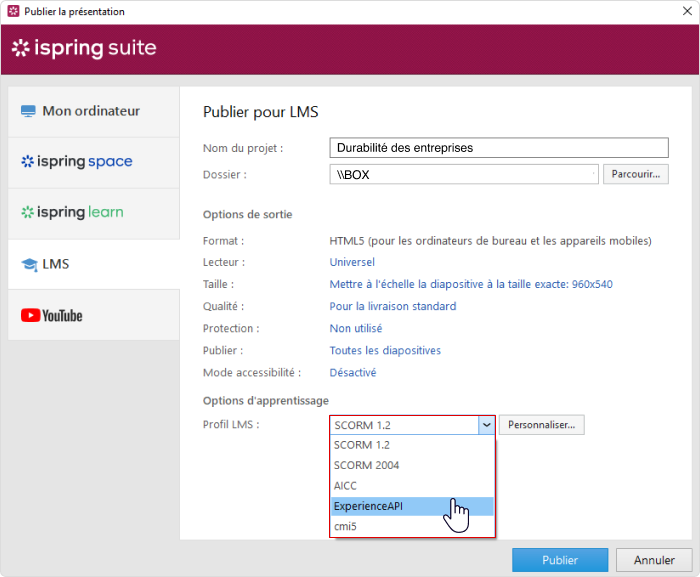The image size is (700, 577).
Task: Click the Options d'apprentissage heading
Action: (x=266, y=401)
